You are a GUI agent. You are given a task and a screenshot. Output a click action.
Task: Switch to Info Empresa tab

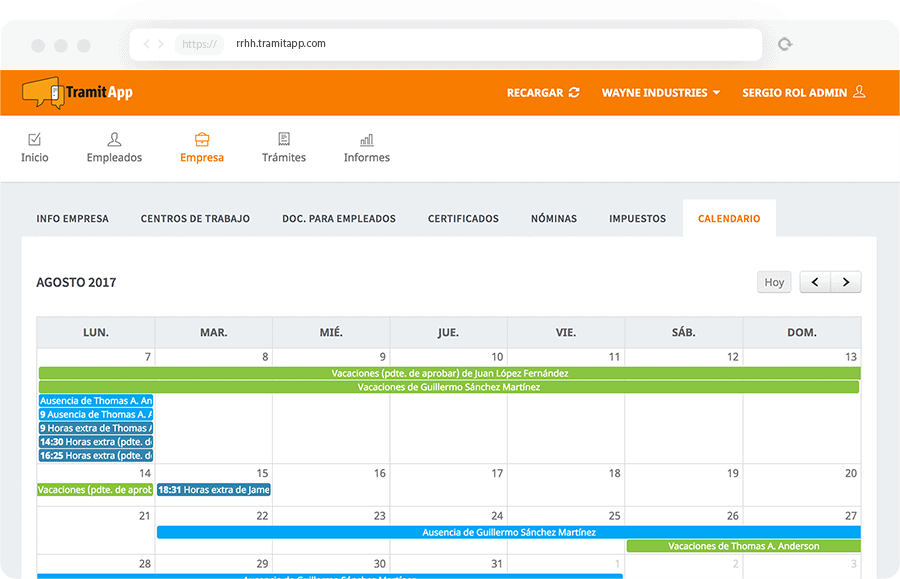[72, 219]
